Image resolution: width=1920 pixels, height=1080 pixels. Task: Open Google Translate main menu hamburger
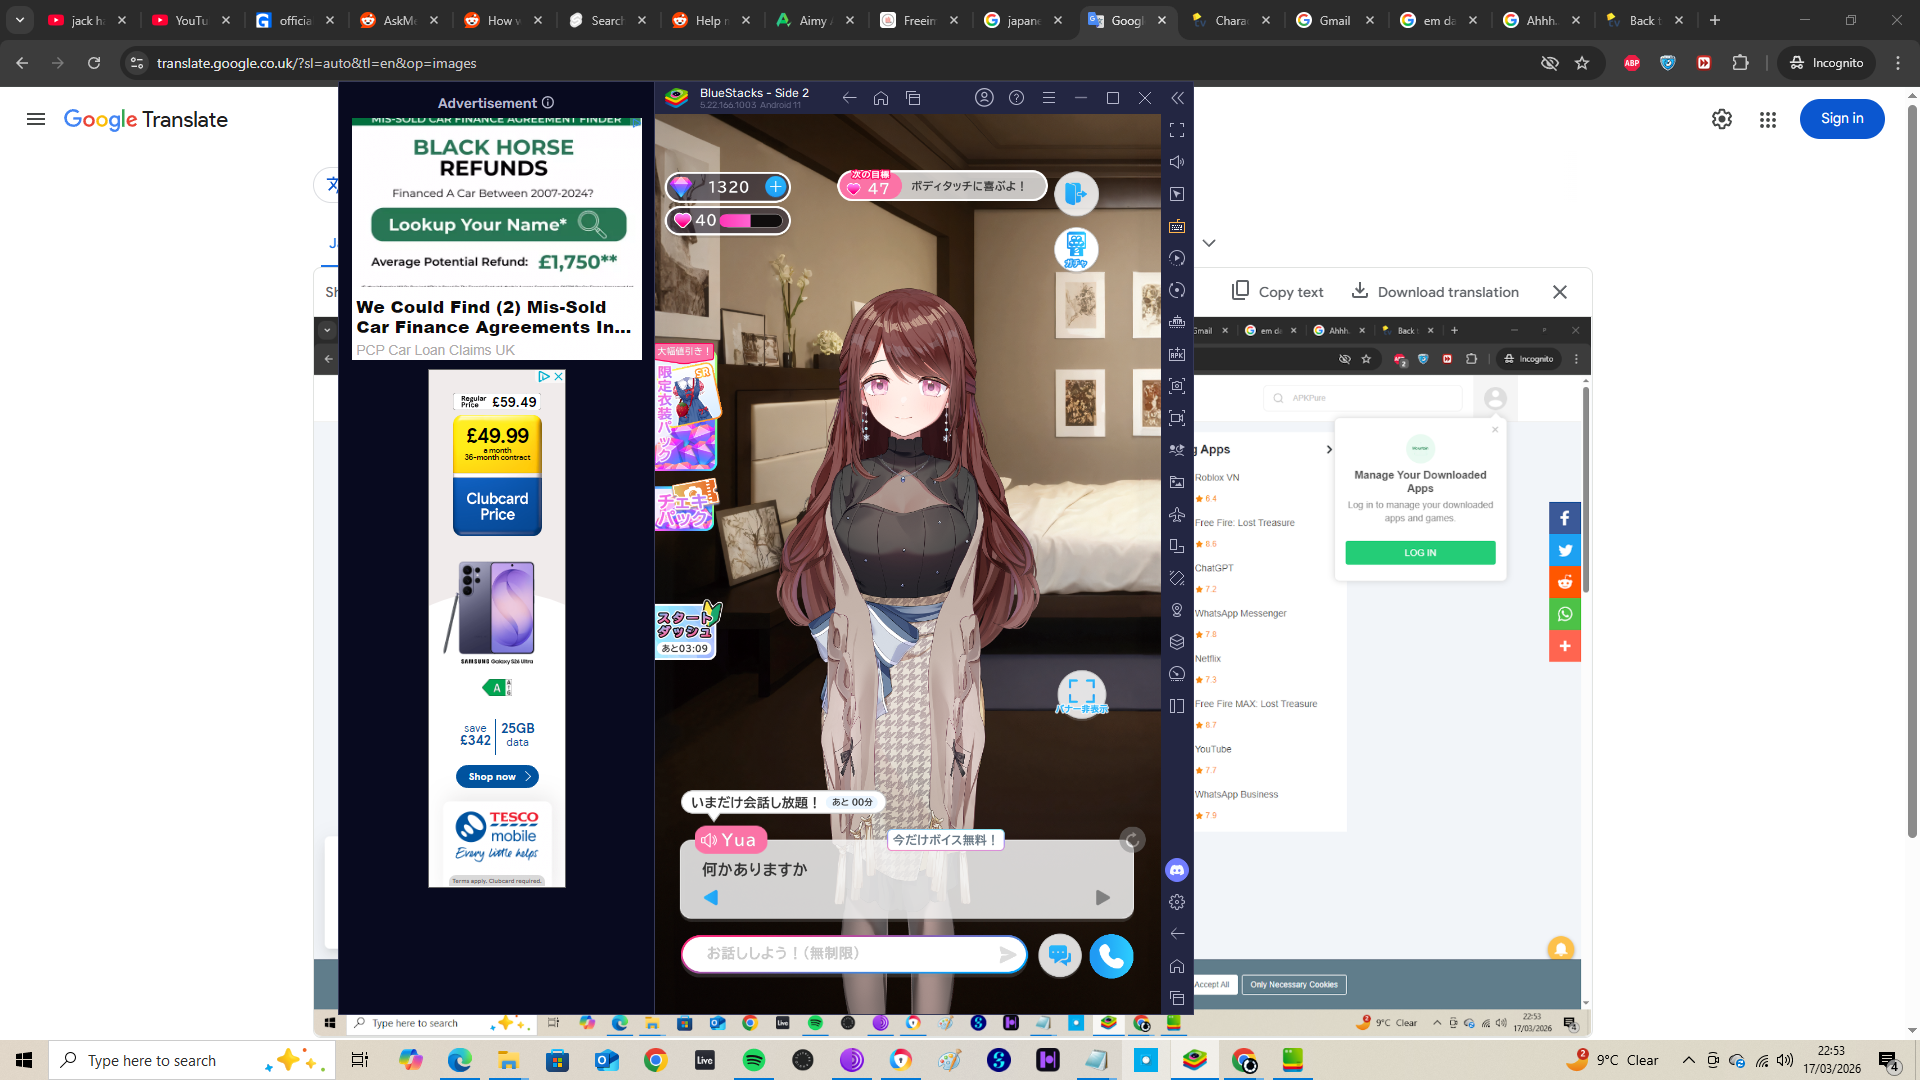pyautogui.click(x=36, y=120)
